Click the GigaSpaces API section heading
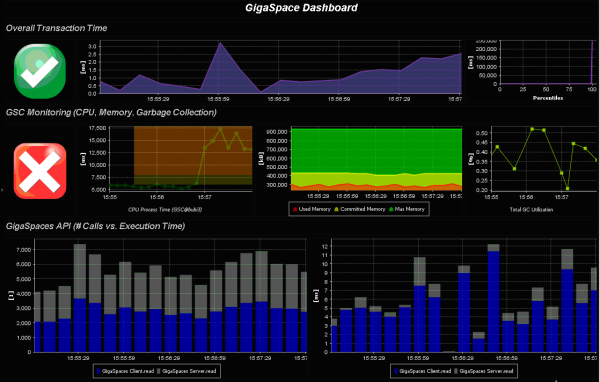The width and height of the screenshot is (600, 382). click(95, 226)
